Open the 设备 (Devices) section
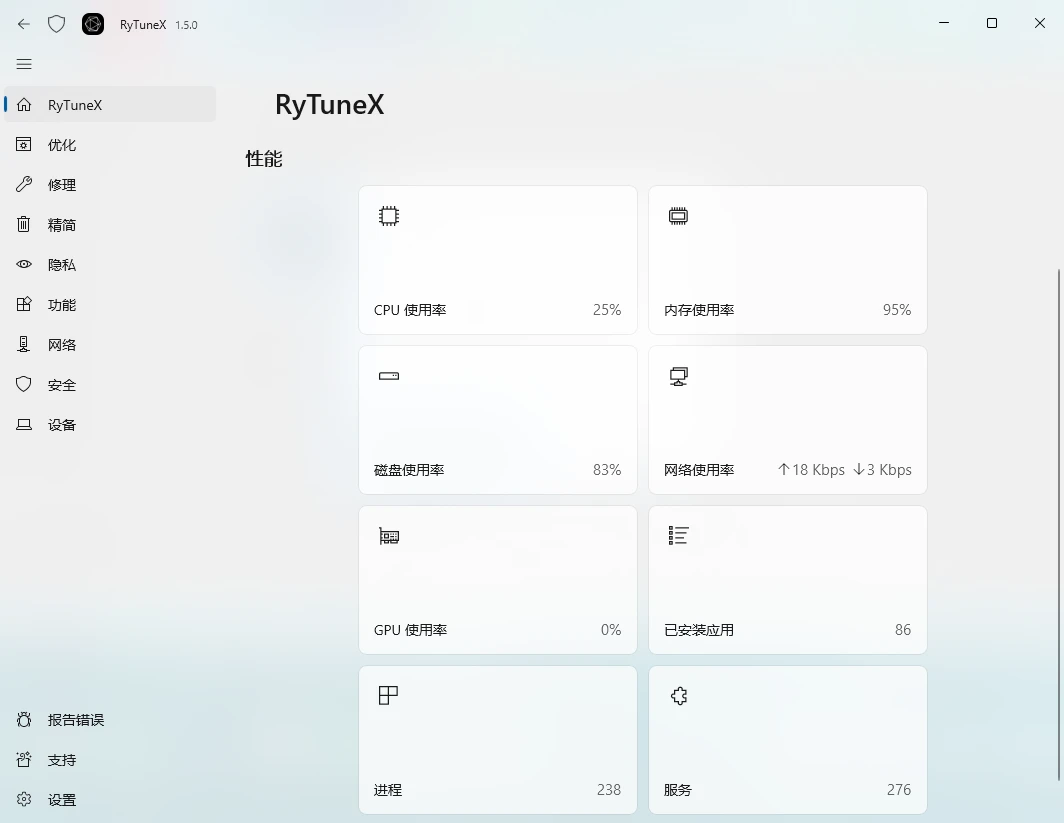Viewport: 1064px width, 823px height. tap(60, 424)
